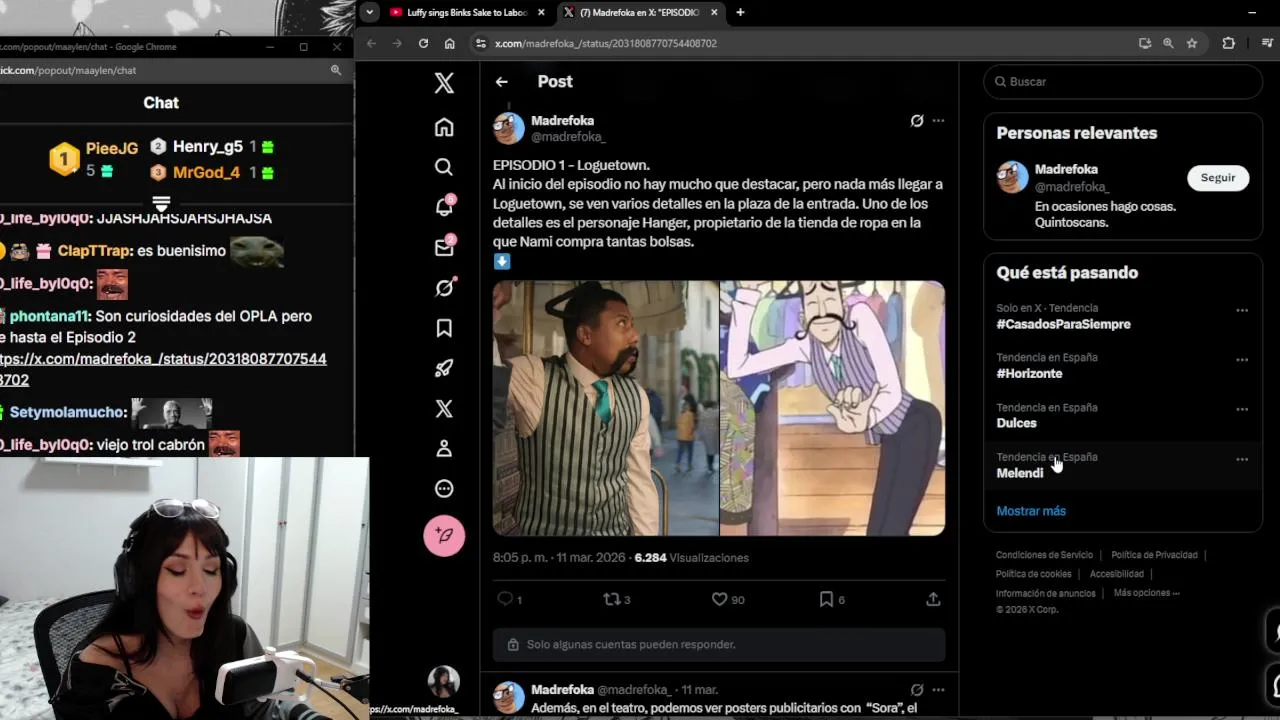Expand chat leaderboard collapse arrow
Image resolution: width=1280 pixels, height=720 pixels.
click(161, 203)
